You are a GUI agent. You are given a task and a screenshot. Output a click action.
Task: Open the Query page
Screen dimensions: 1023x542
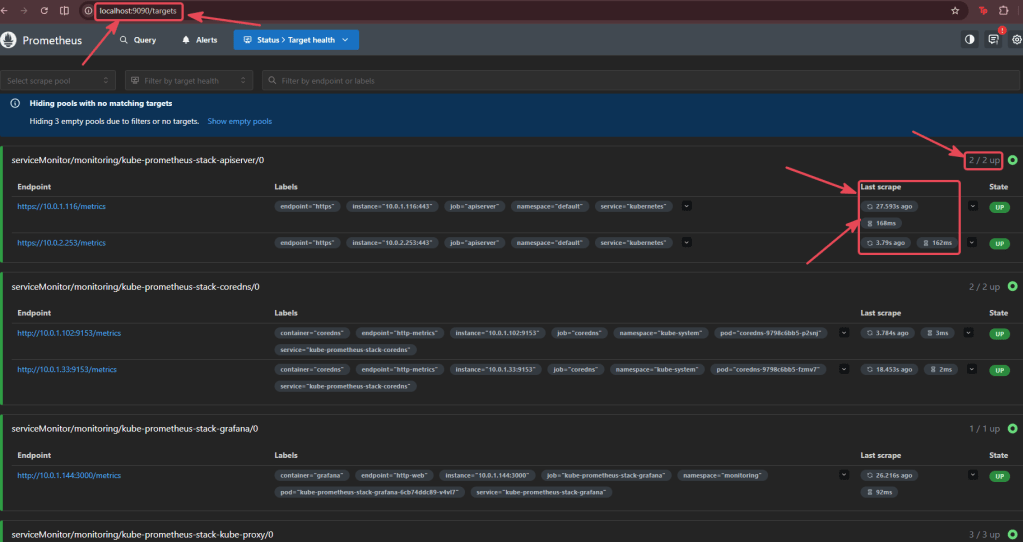(138, 40)
